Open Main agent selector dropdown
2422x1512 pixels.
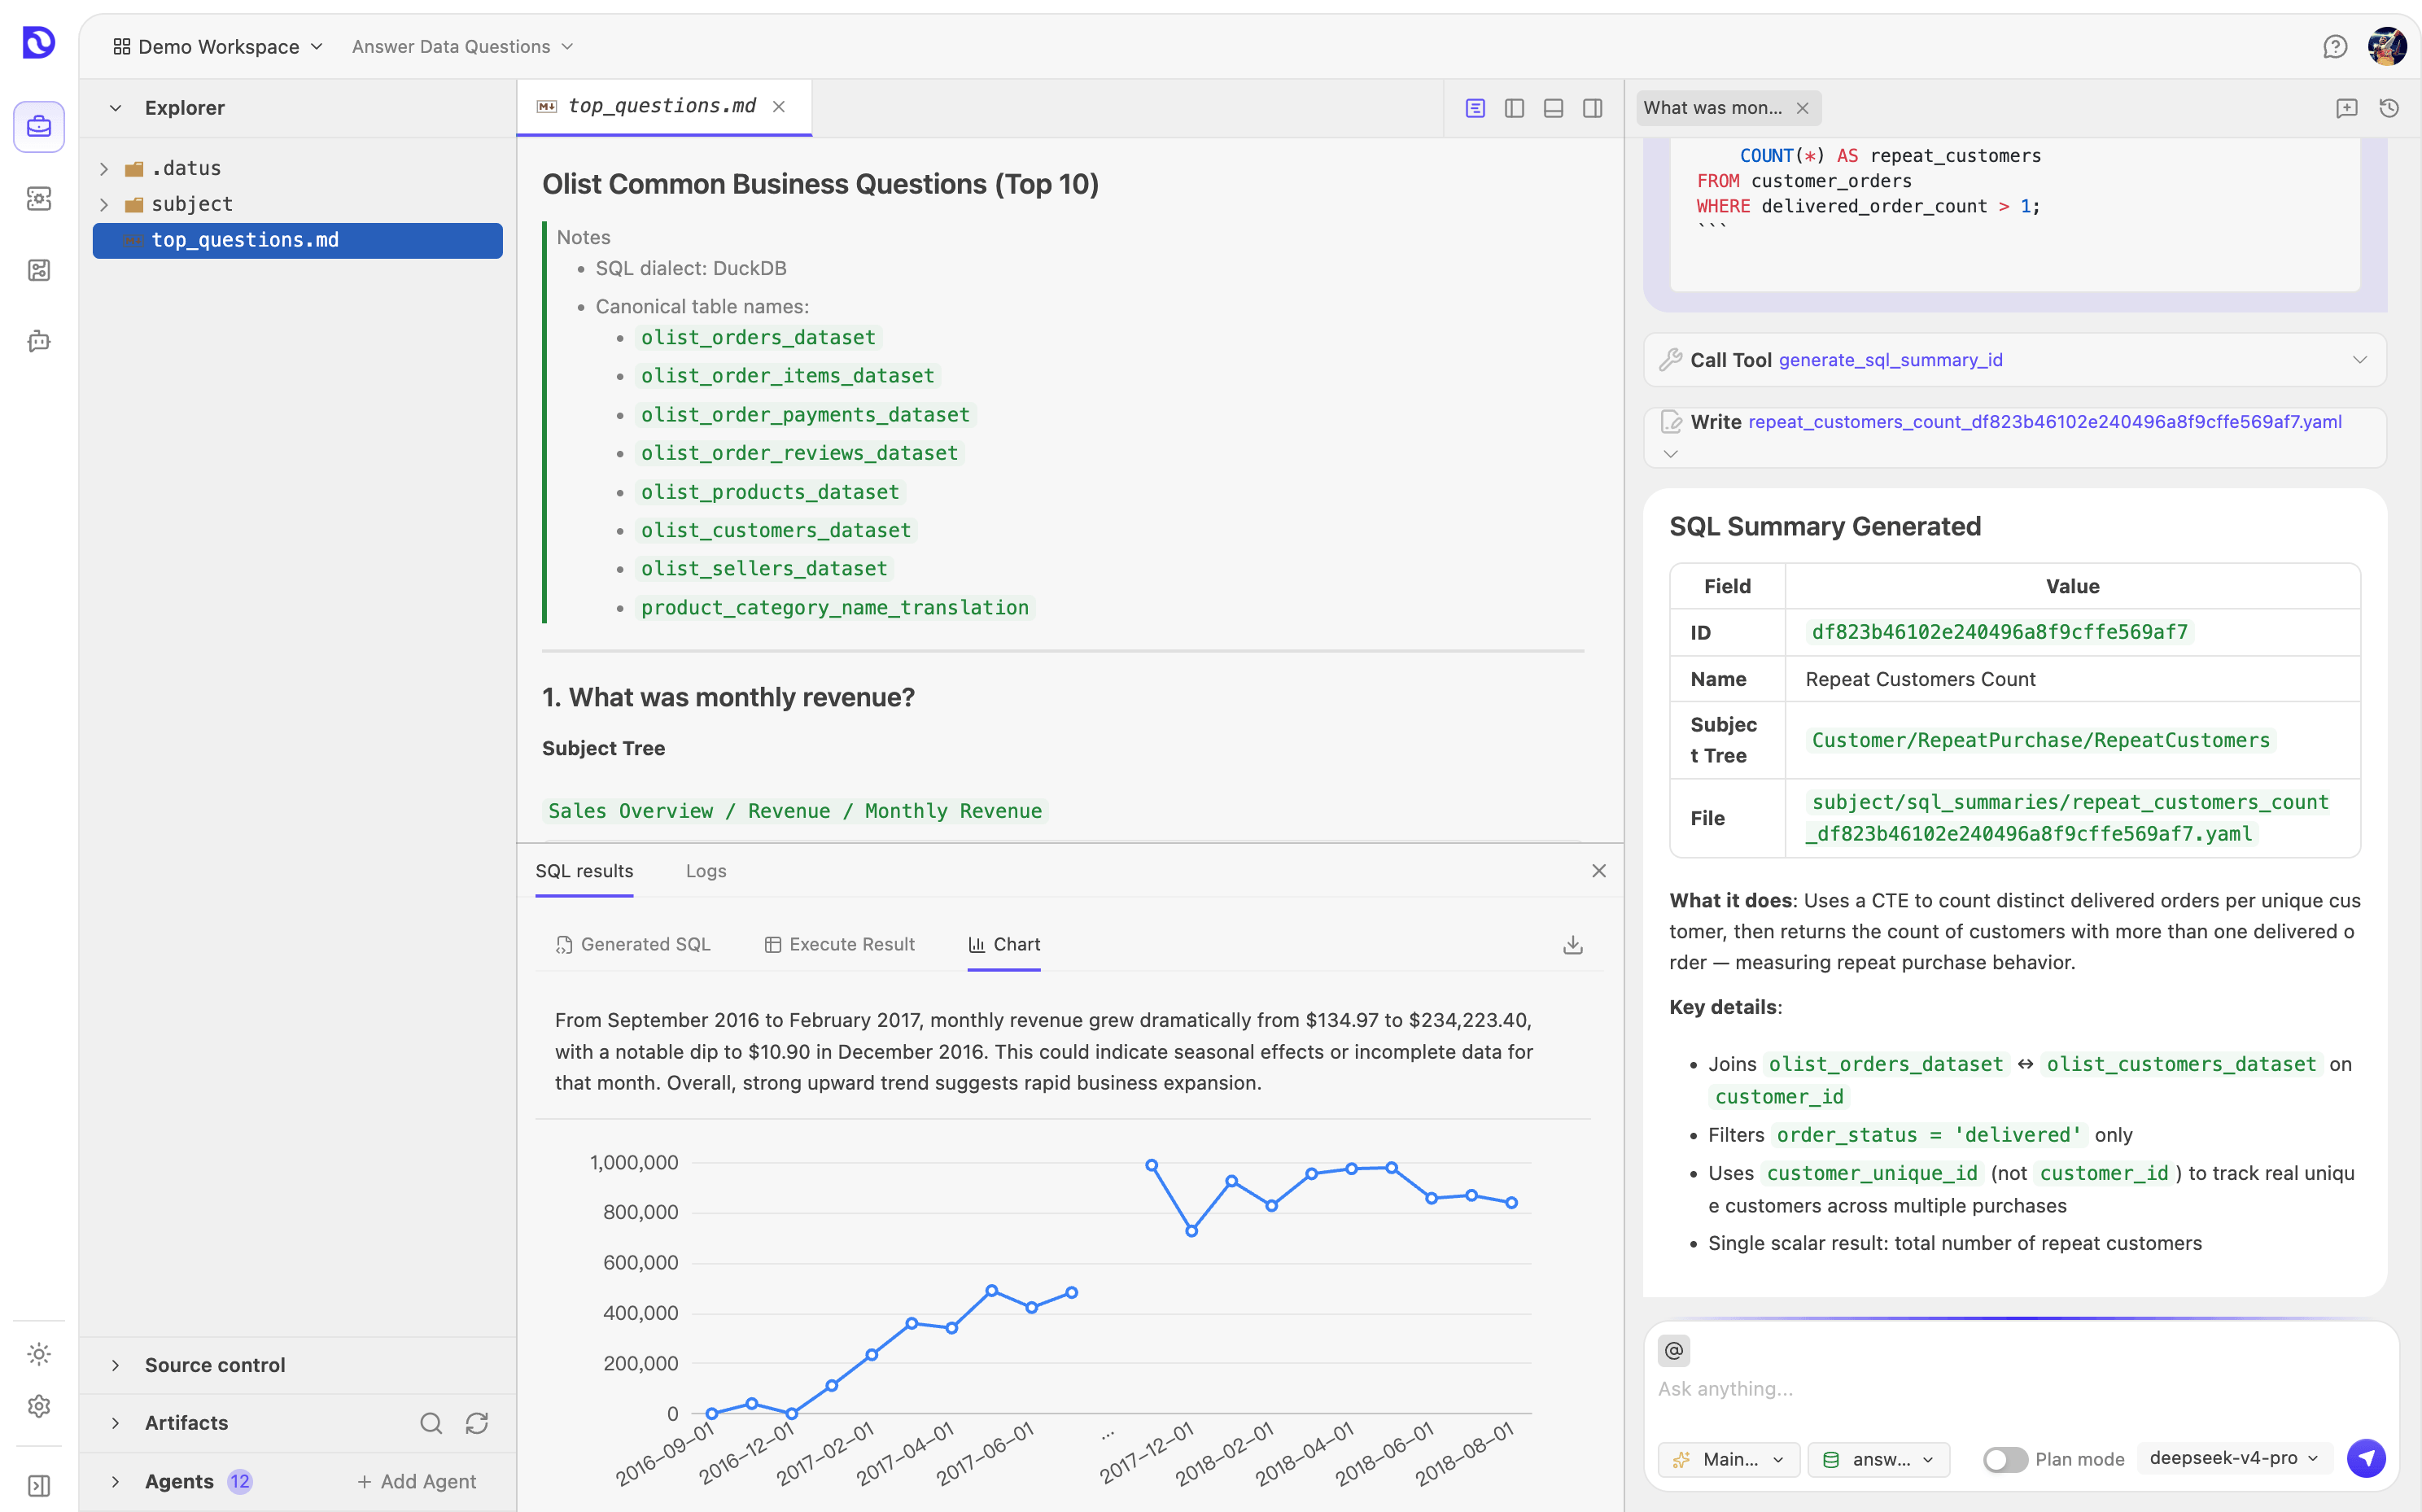pyautogui.click(x=1729, y=1459)
